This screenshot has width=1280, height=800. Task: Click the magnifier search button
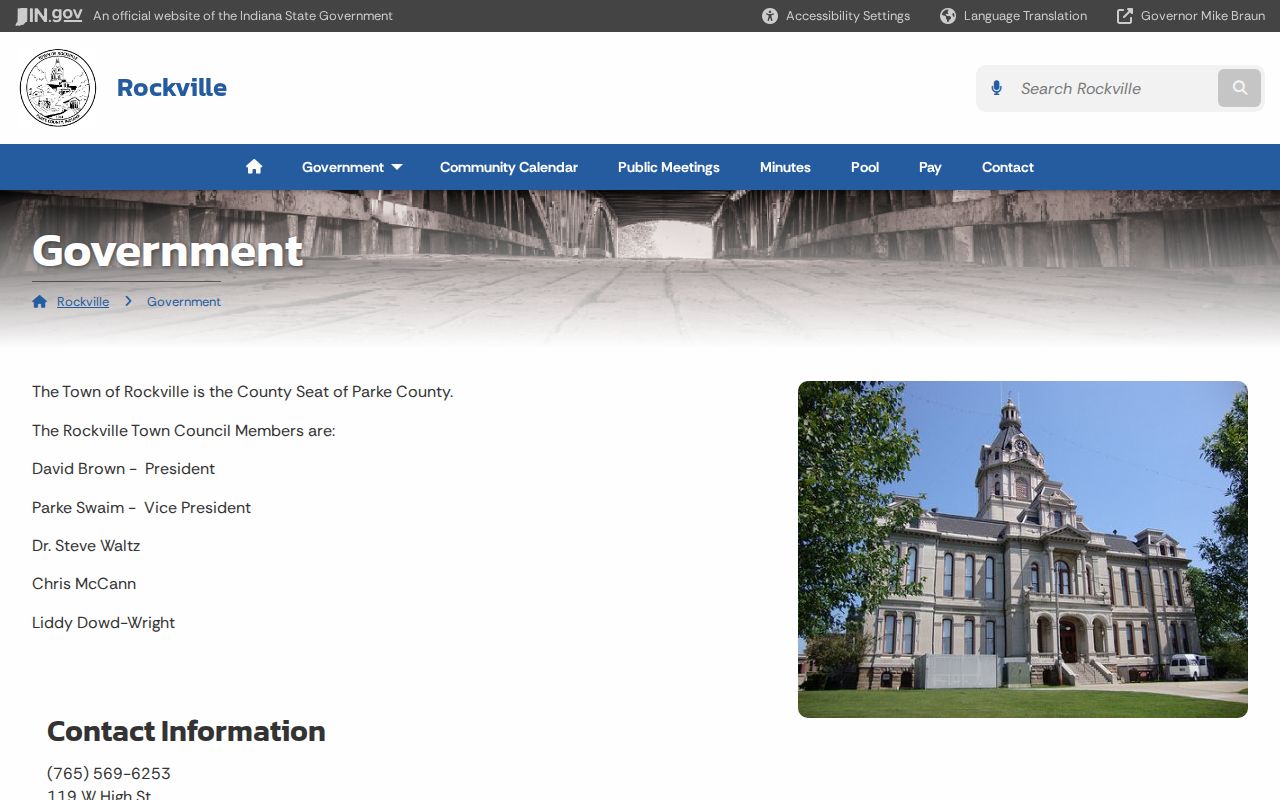coord(1239,88)
